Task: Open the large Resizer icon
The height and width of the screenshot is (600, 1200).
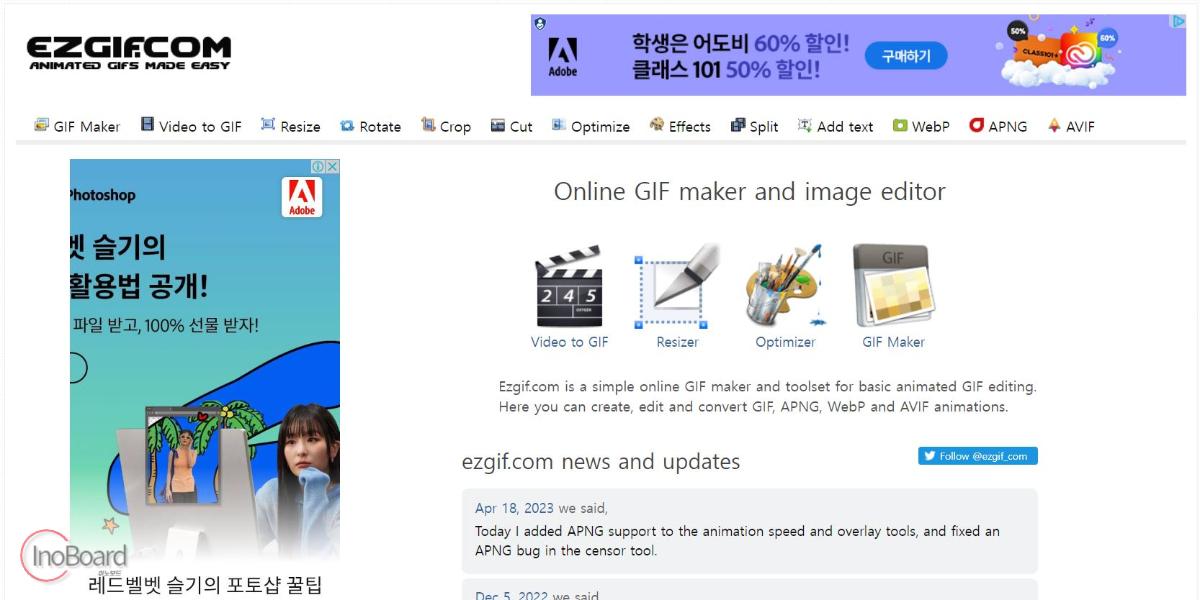Action: [x=677, y=286]
